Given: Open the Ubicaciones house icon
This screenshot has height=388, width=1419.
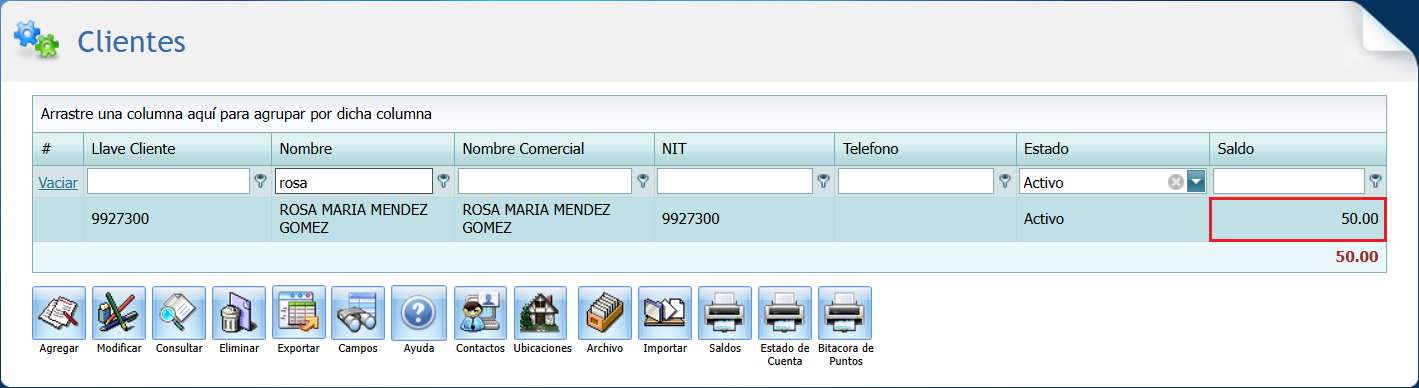Looking at the screenshot, I should point(541,313).
